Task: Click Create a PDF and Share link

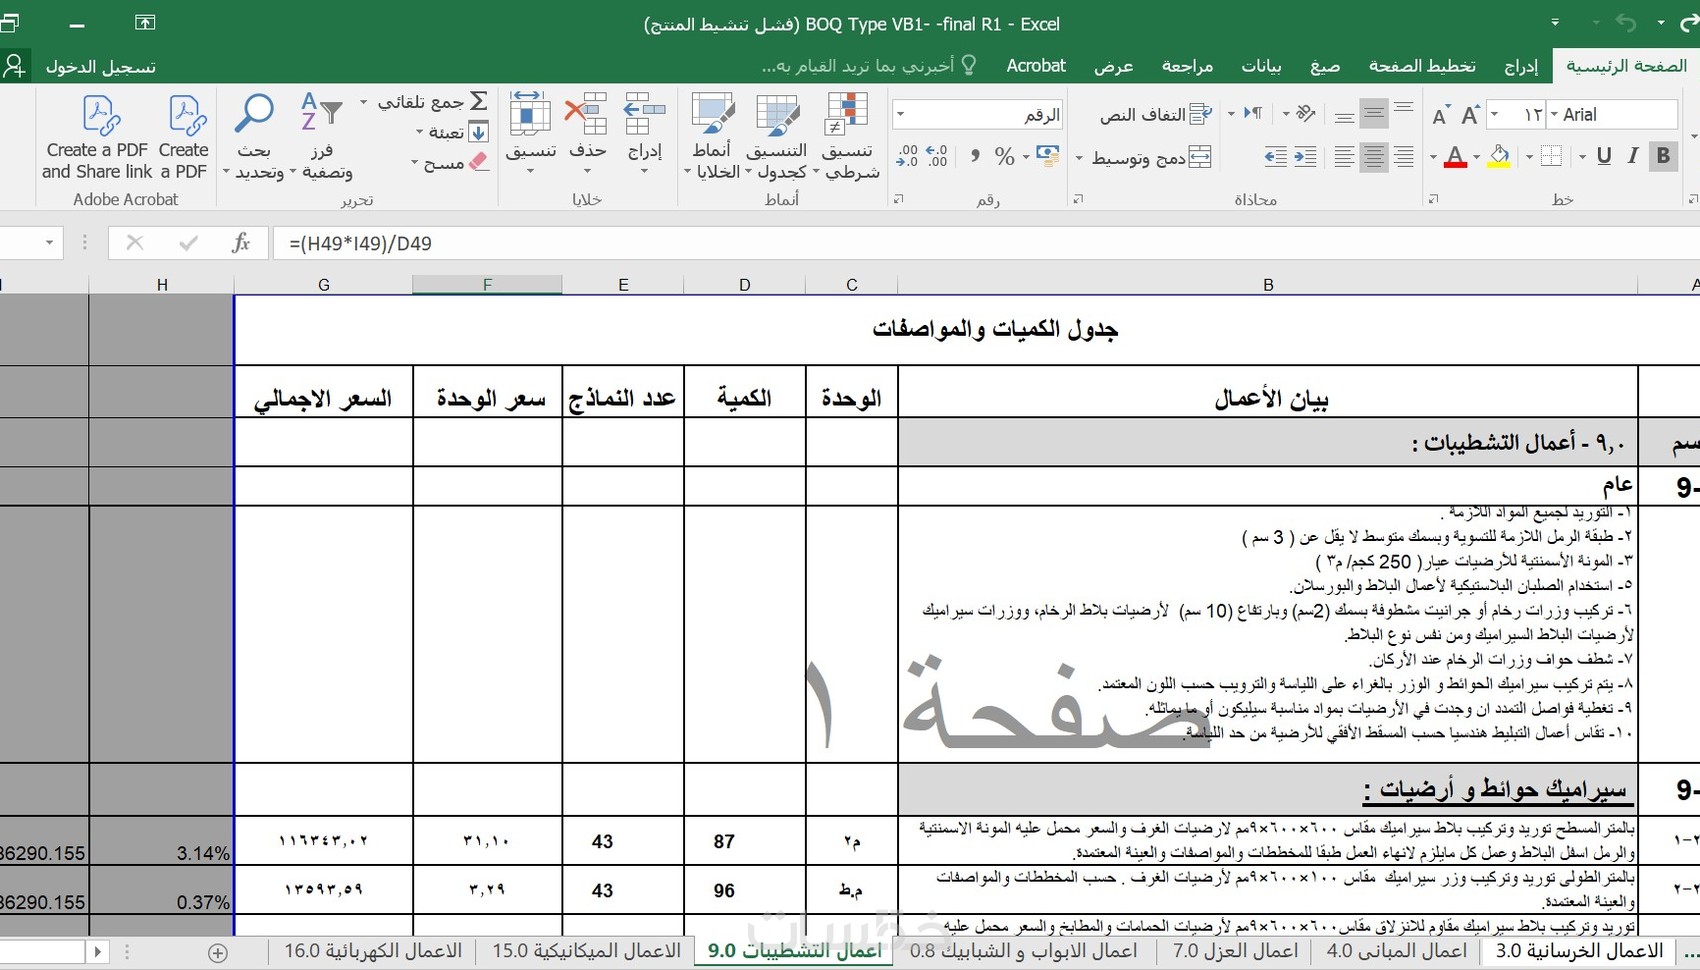Action: tap(97, 137)
